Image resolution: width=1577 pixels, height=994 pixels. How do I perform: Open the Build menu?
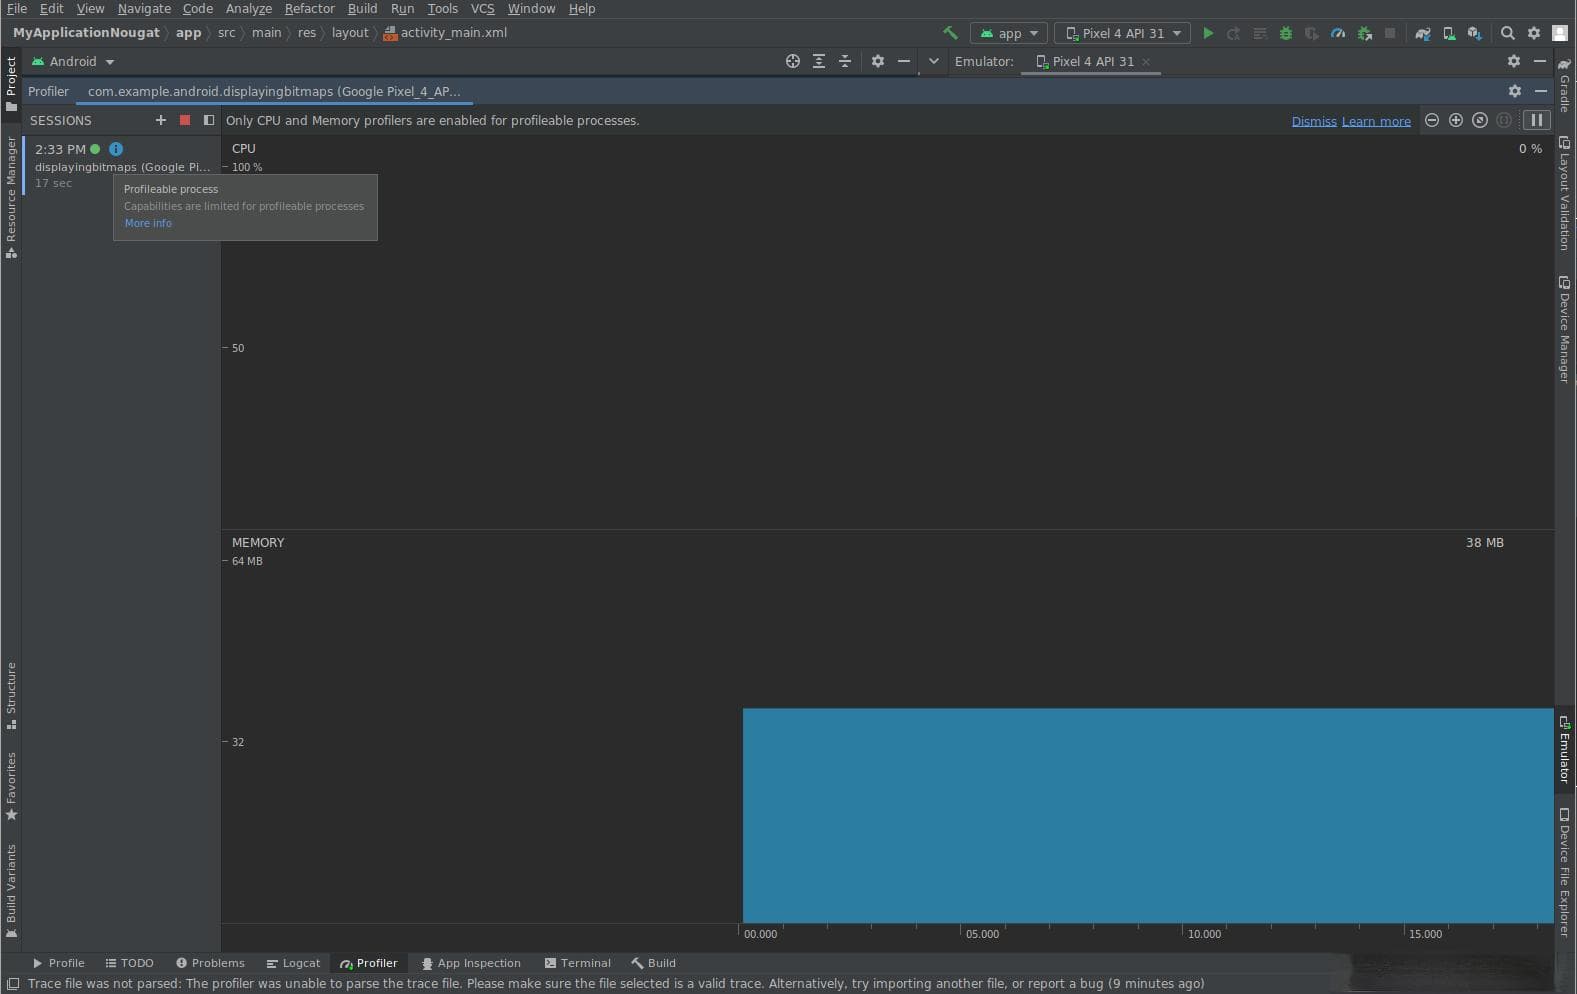[362, 8]
